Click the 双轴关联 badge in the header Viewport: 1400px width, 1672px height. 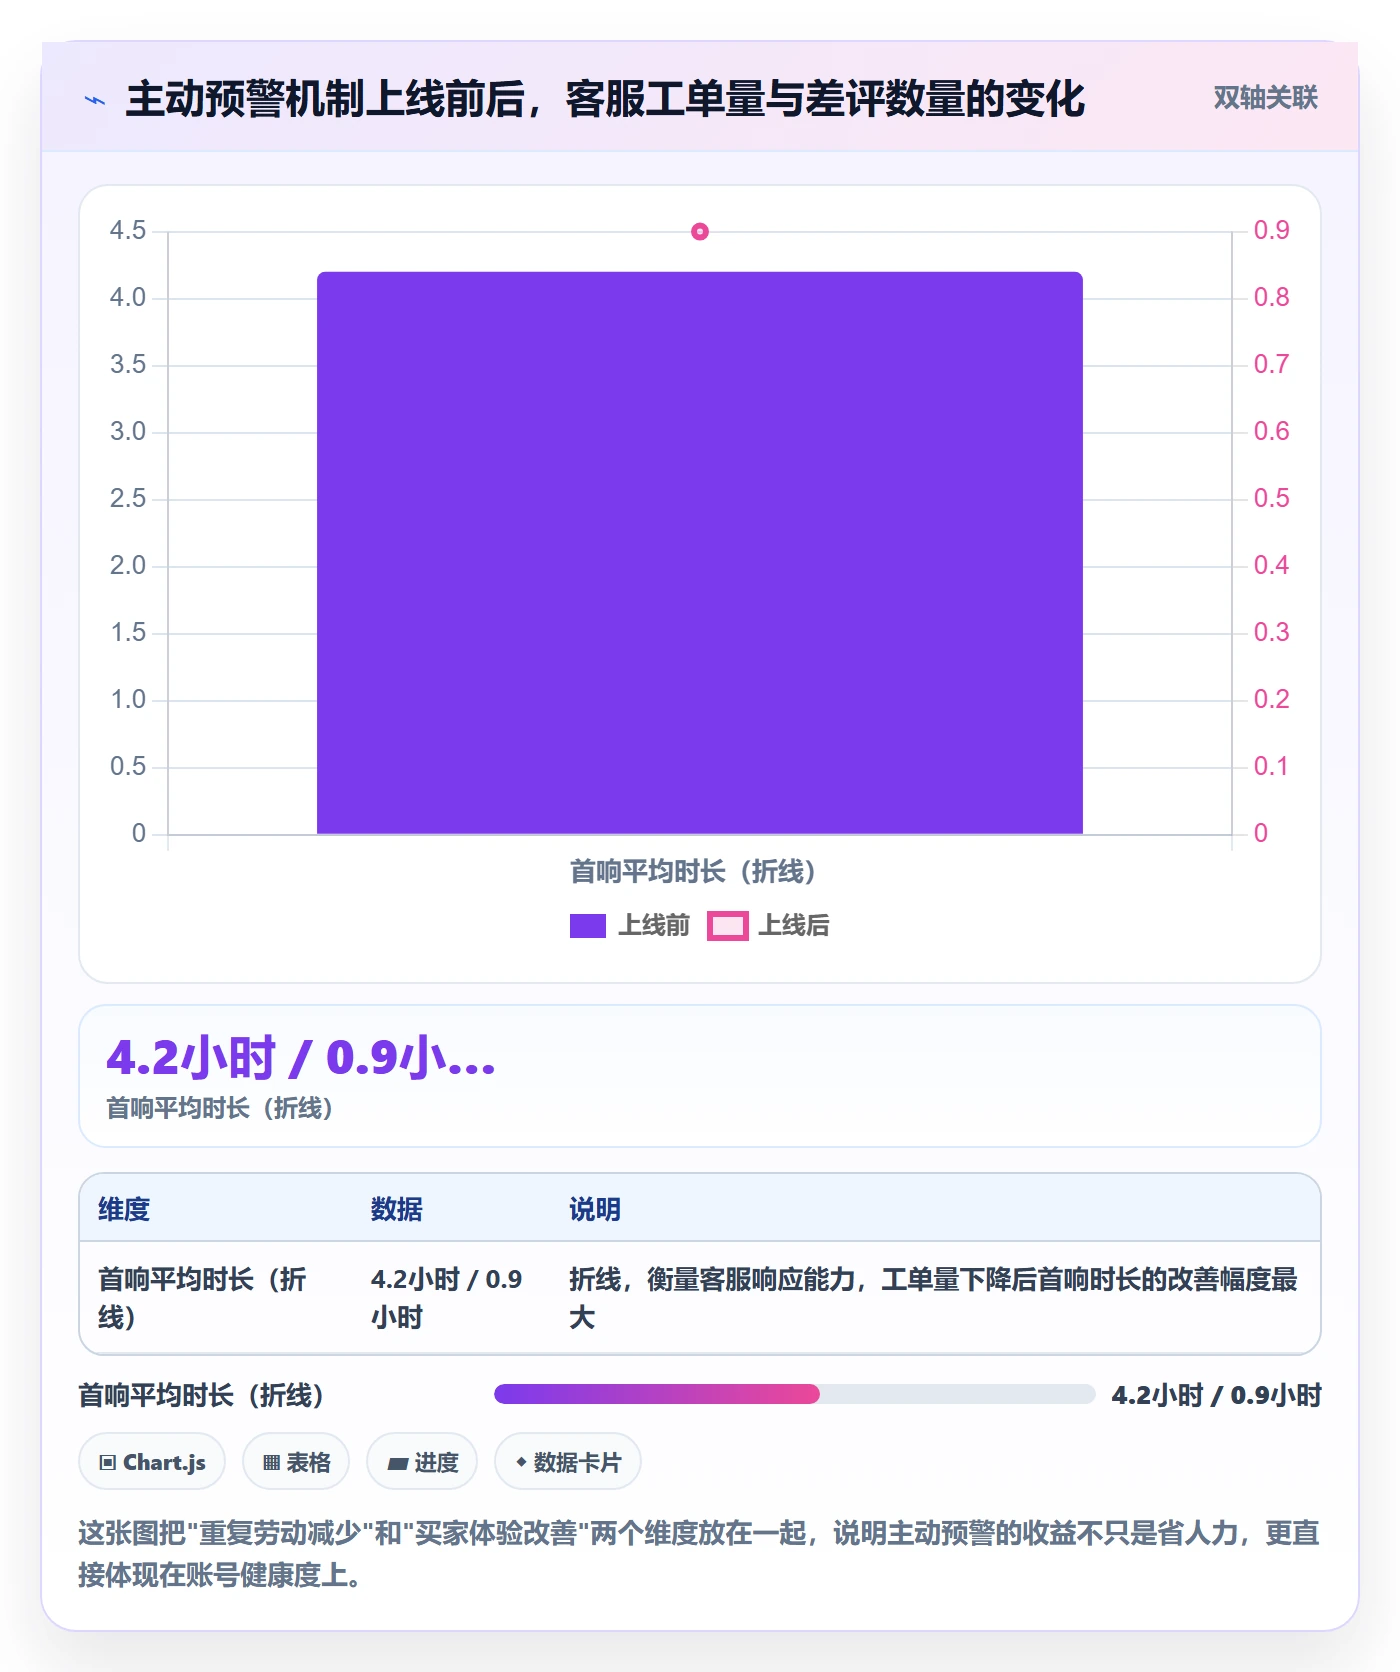(x=1265, y=98)
